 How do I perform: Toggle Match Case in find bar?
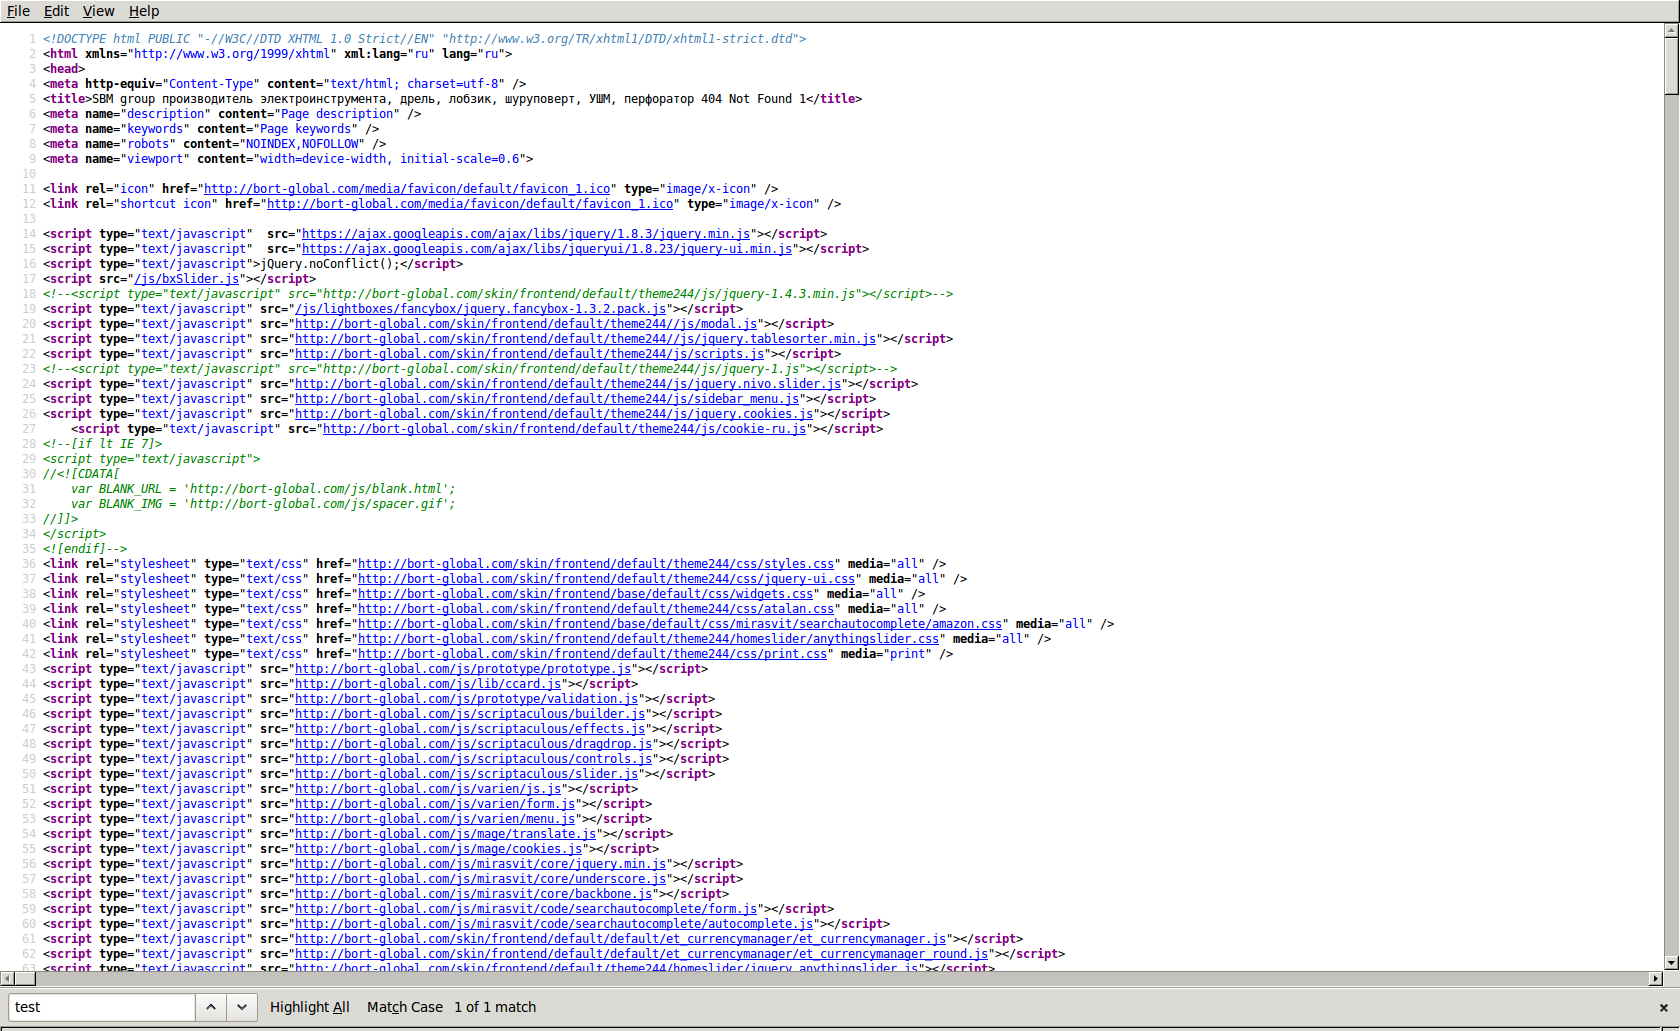pos(405,1007)
